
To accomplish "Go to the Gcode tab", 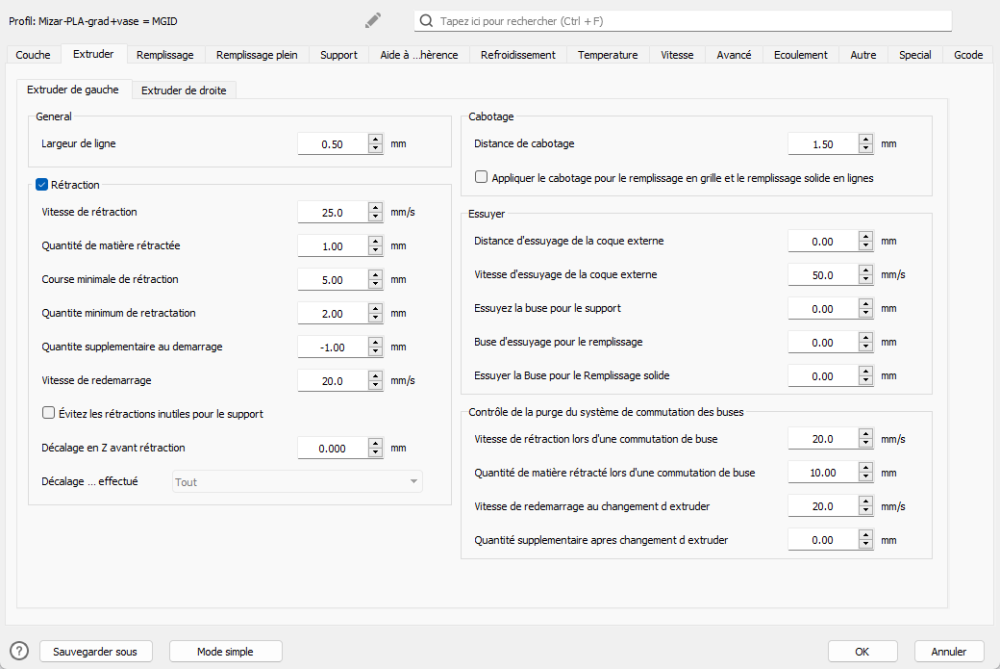I will click(x=968, y=55).
